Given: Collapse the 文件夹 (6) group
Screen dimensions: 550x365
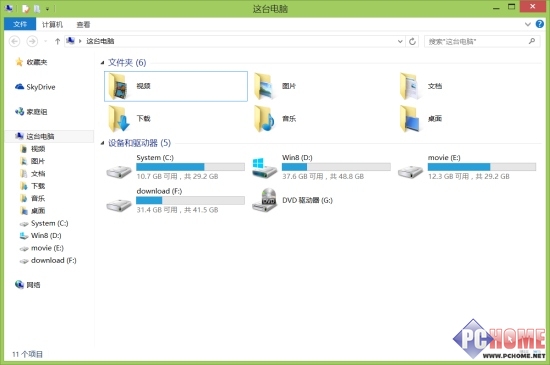Looking at the screenshot, I should tap(102, 63).
